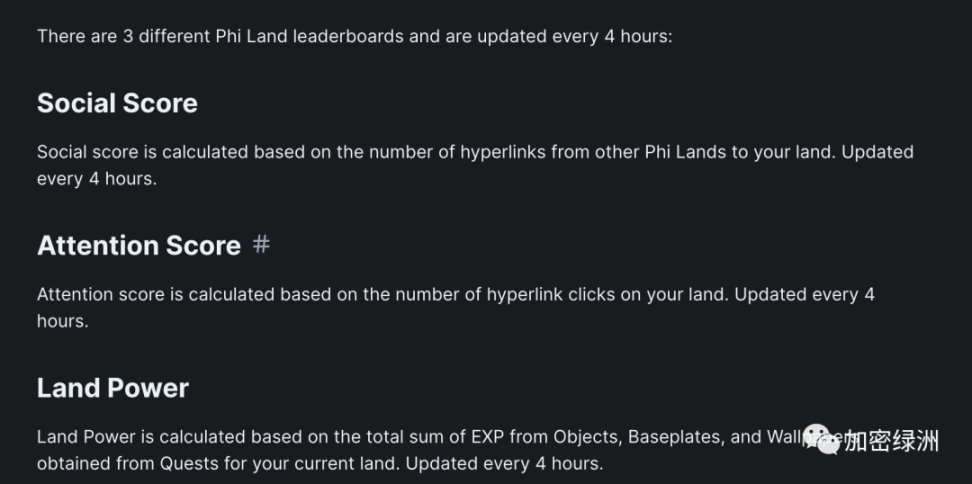Viewport: 972px width, 484px height.
Task: Click the 加密绿洲 watermark text
Action: pos(891,441)
